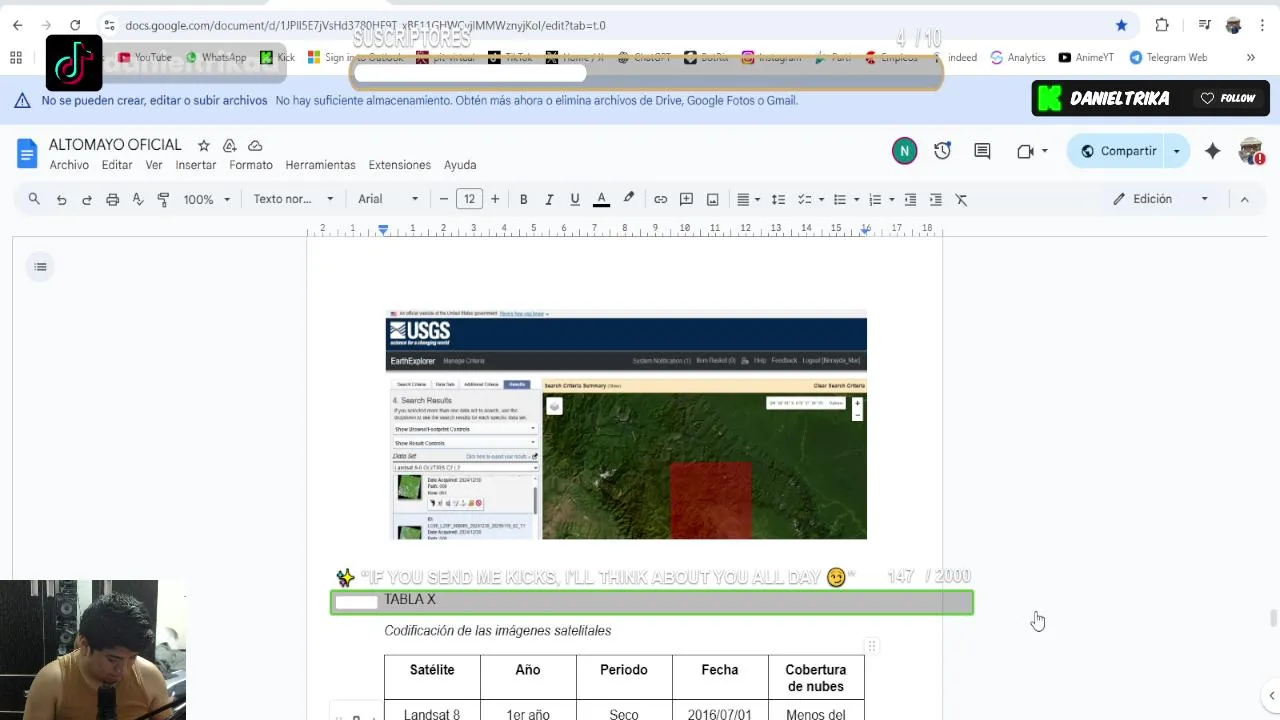This screenshot has height=720, width=1280.
Task: Collapse the toolbar menus chevron
Action: point(1244,199)
